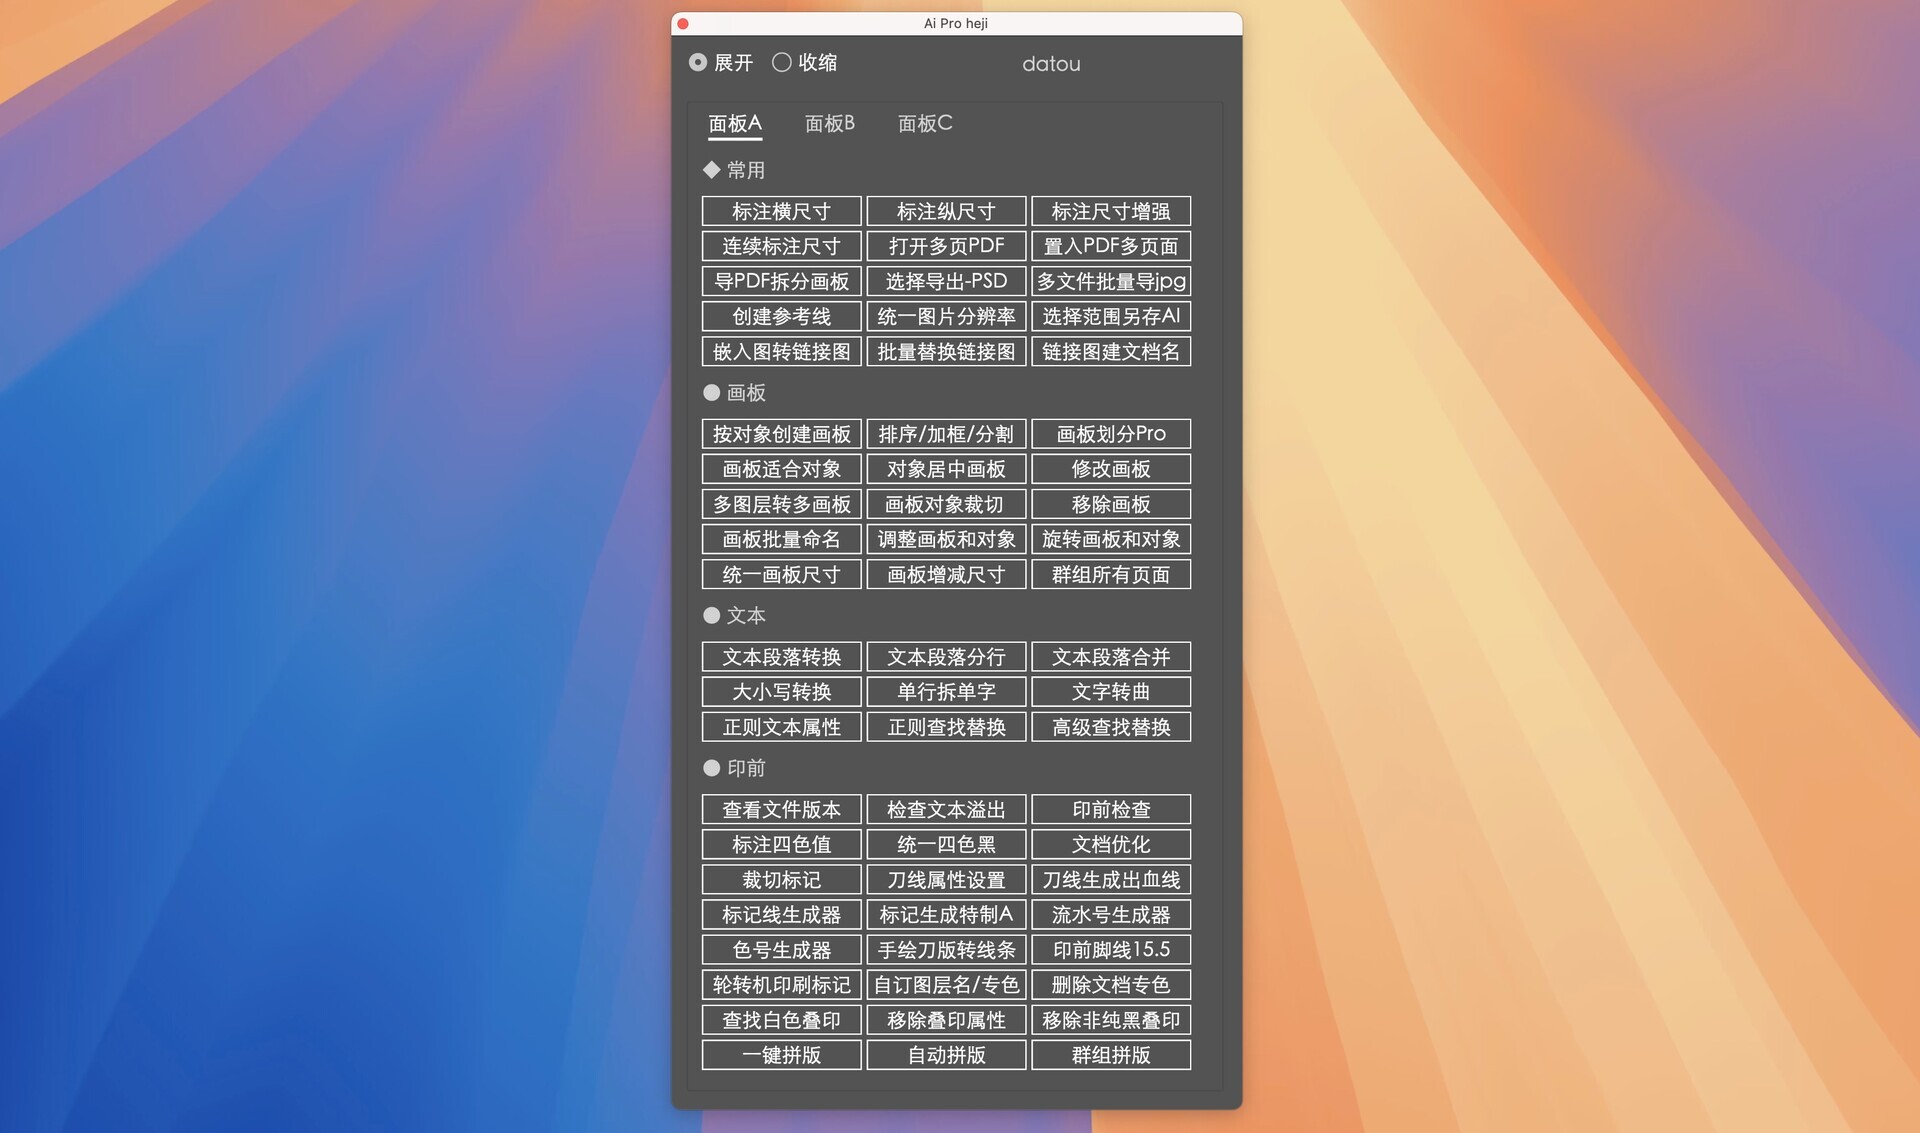
Task: Open 正则文本属性 tool
Action: (x=782, y=727)
